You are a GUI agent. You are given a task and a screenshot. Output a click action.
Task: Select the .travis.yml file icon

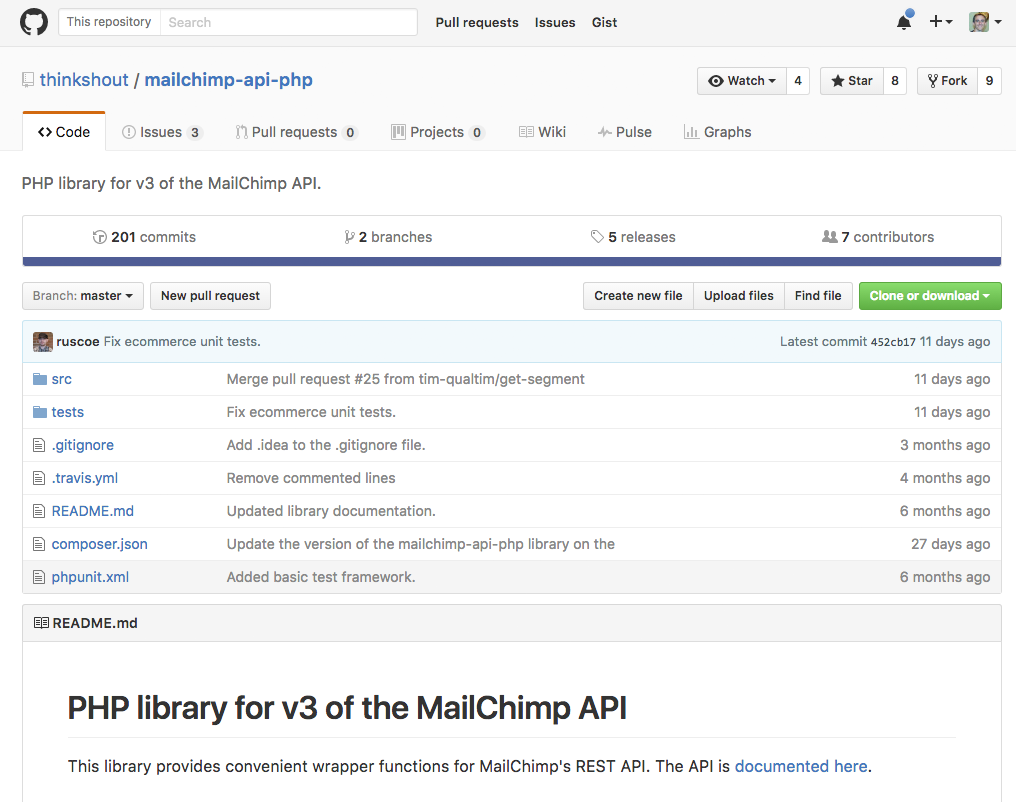(39, 478)
